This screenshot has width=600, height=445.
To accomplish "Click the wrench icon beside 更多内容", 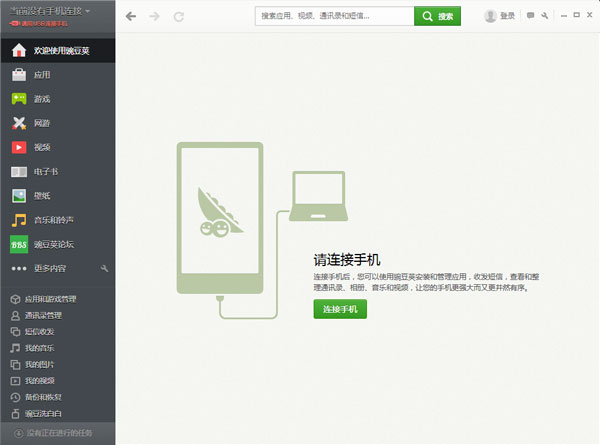I will coord(105,269).
